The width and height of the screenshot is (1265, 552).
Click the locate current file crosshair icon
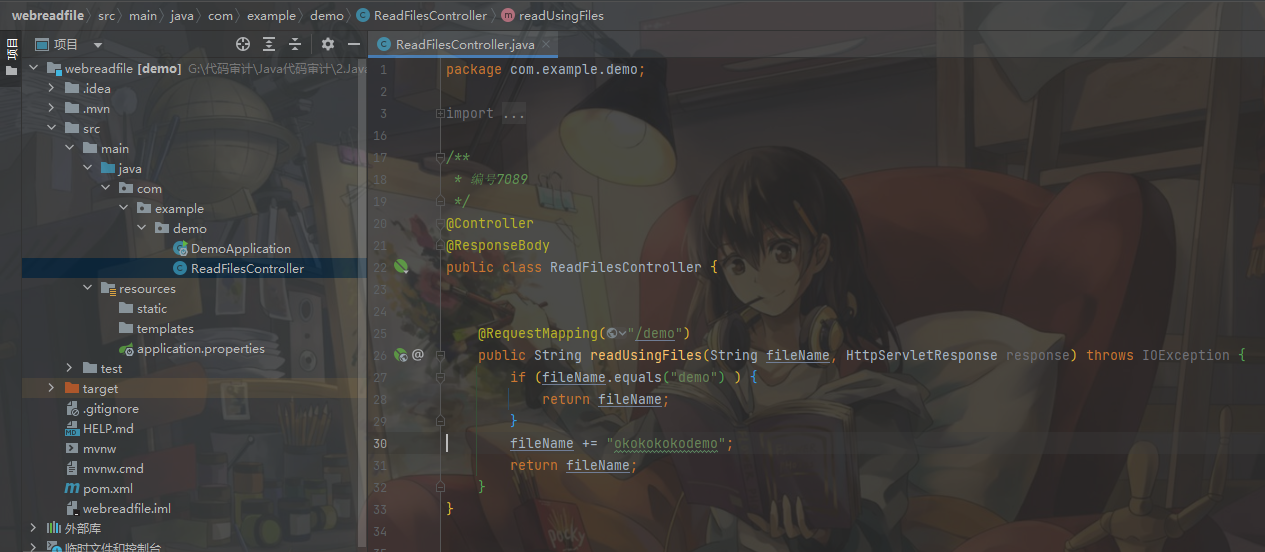tap(242, 44)
